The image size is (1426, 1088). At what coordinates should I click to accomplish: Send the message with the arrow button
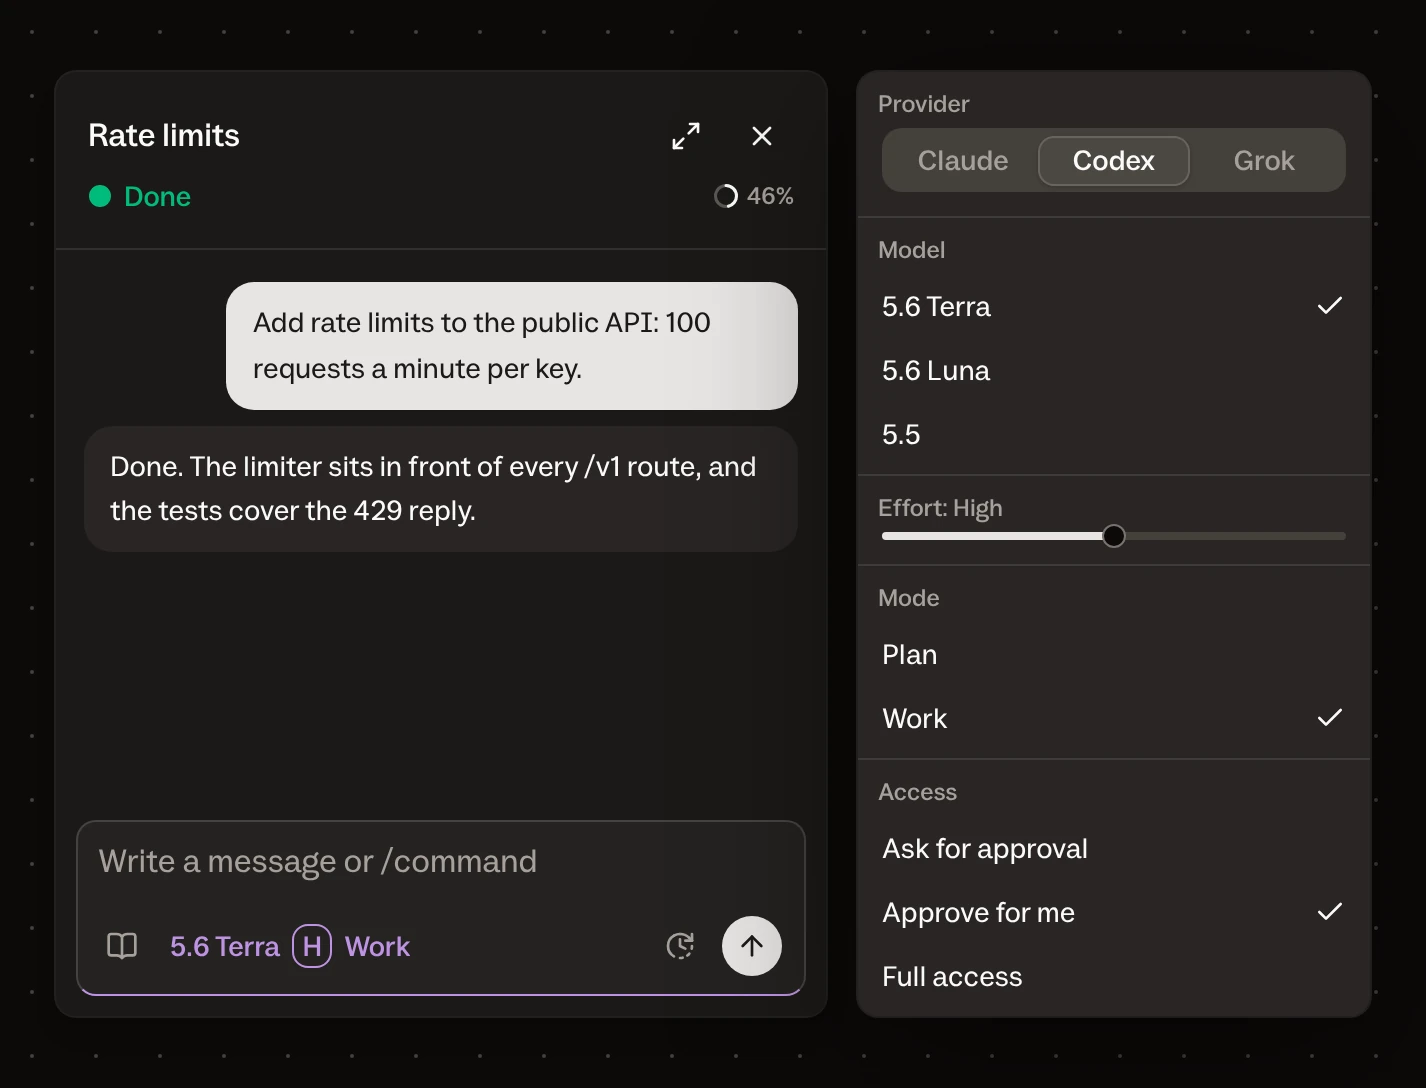click(752, 946)
